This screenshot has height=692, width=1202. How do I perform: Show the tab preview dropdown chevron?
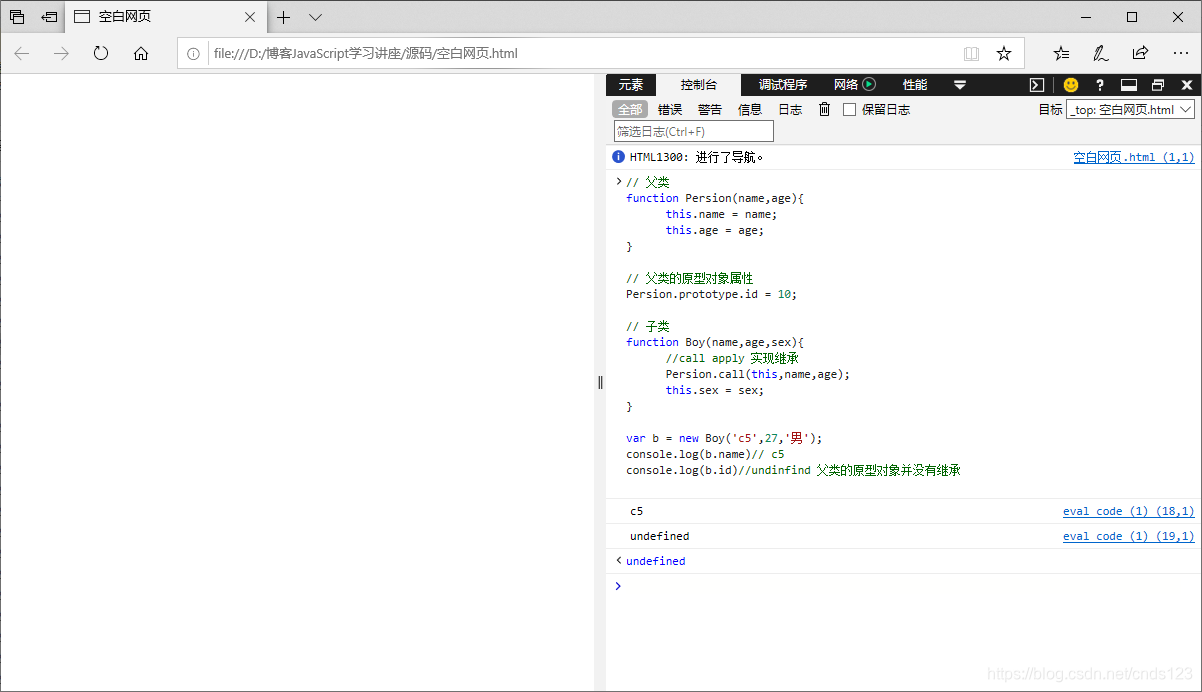pos(315,17)
